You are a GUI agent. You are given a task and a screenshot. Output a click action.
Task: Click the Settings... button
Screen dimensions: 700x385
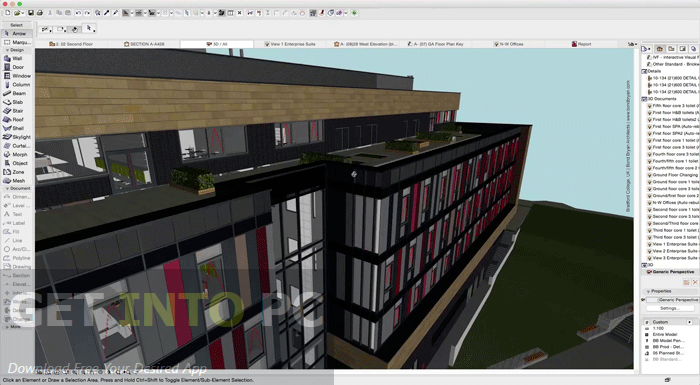(x=670, y=308)
